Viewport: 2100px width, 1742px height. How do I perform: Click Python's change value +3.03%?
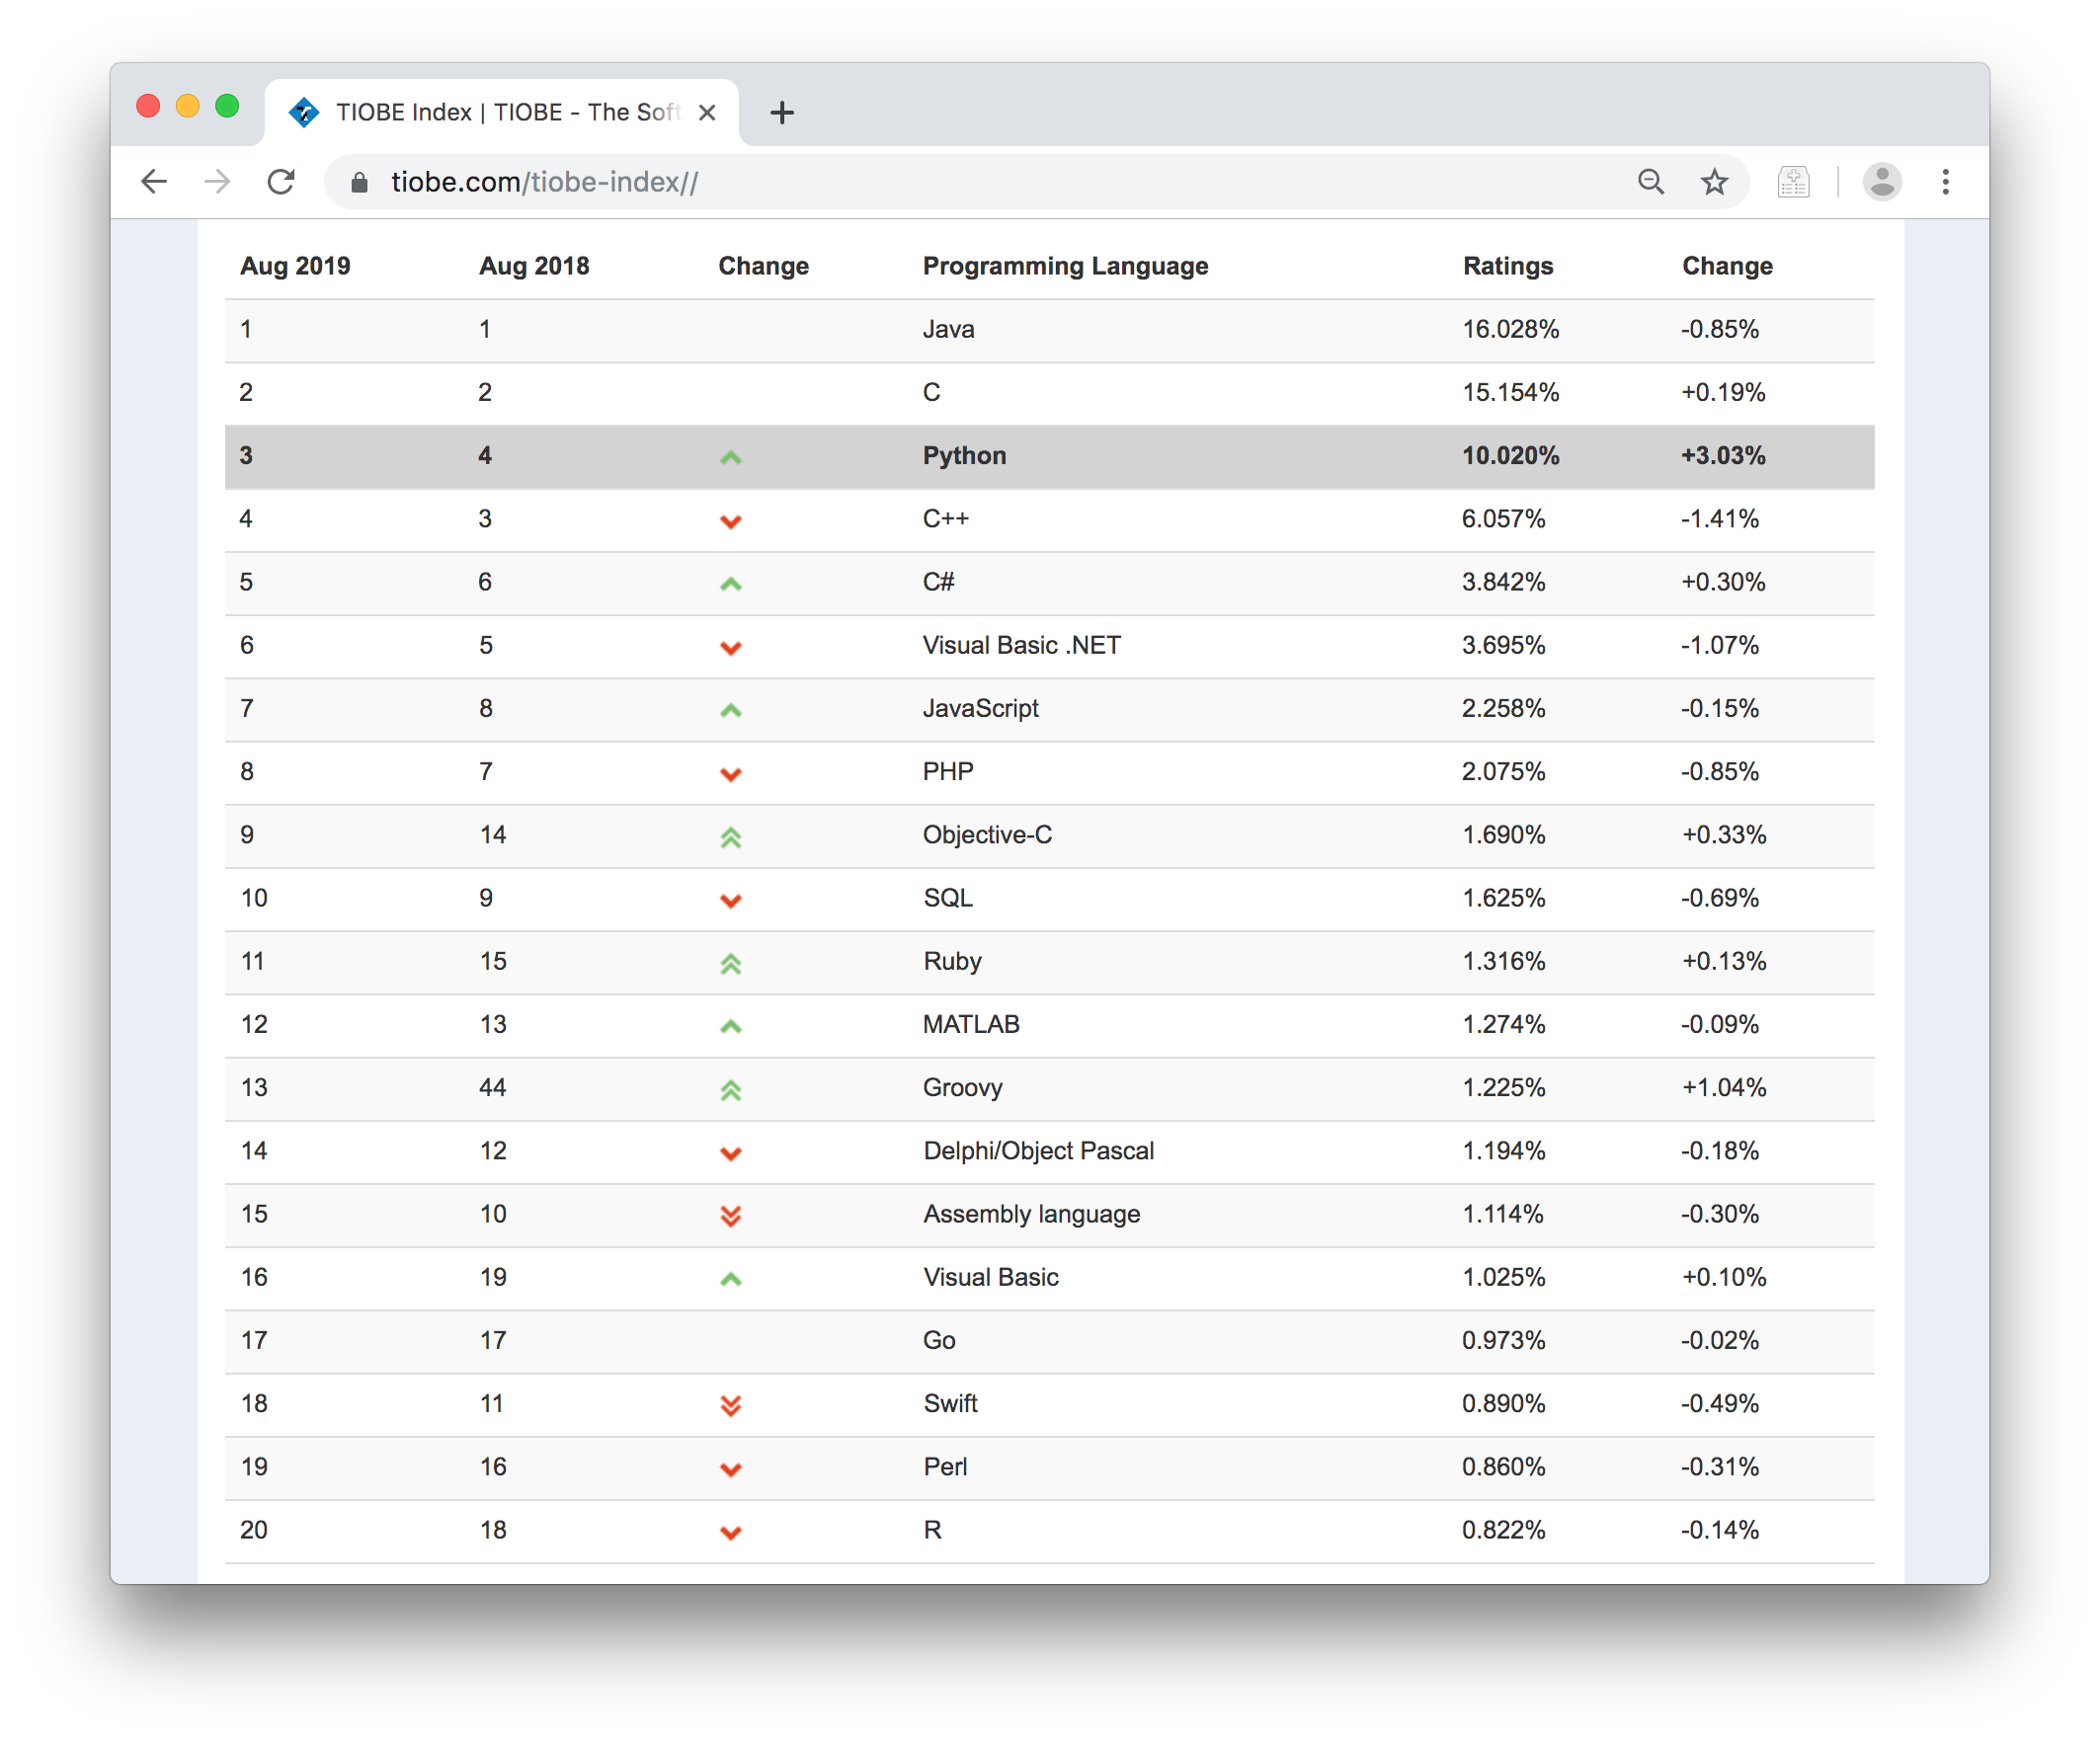[1723, 455]
